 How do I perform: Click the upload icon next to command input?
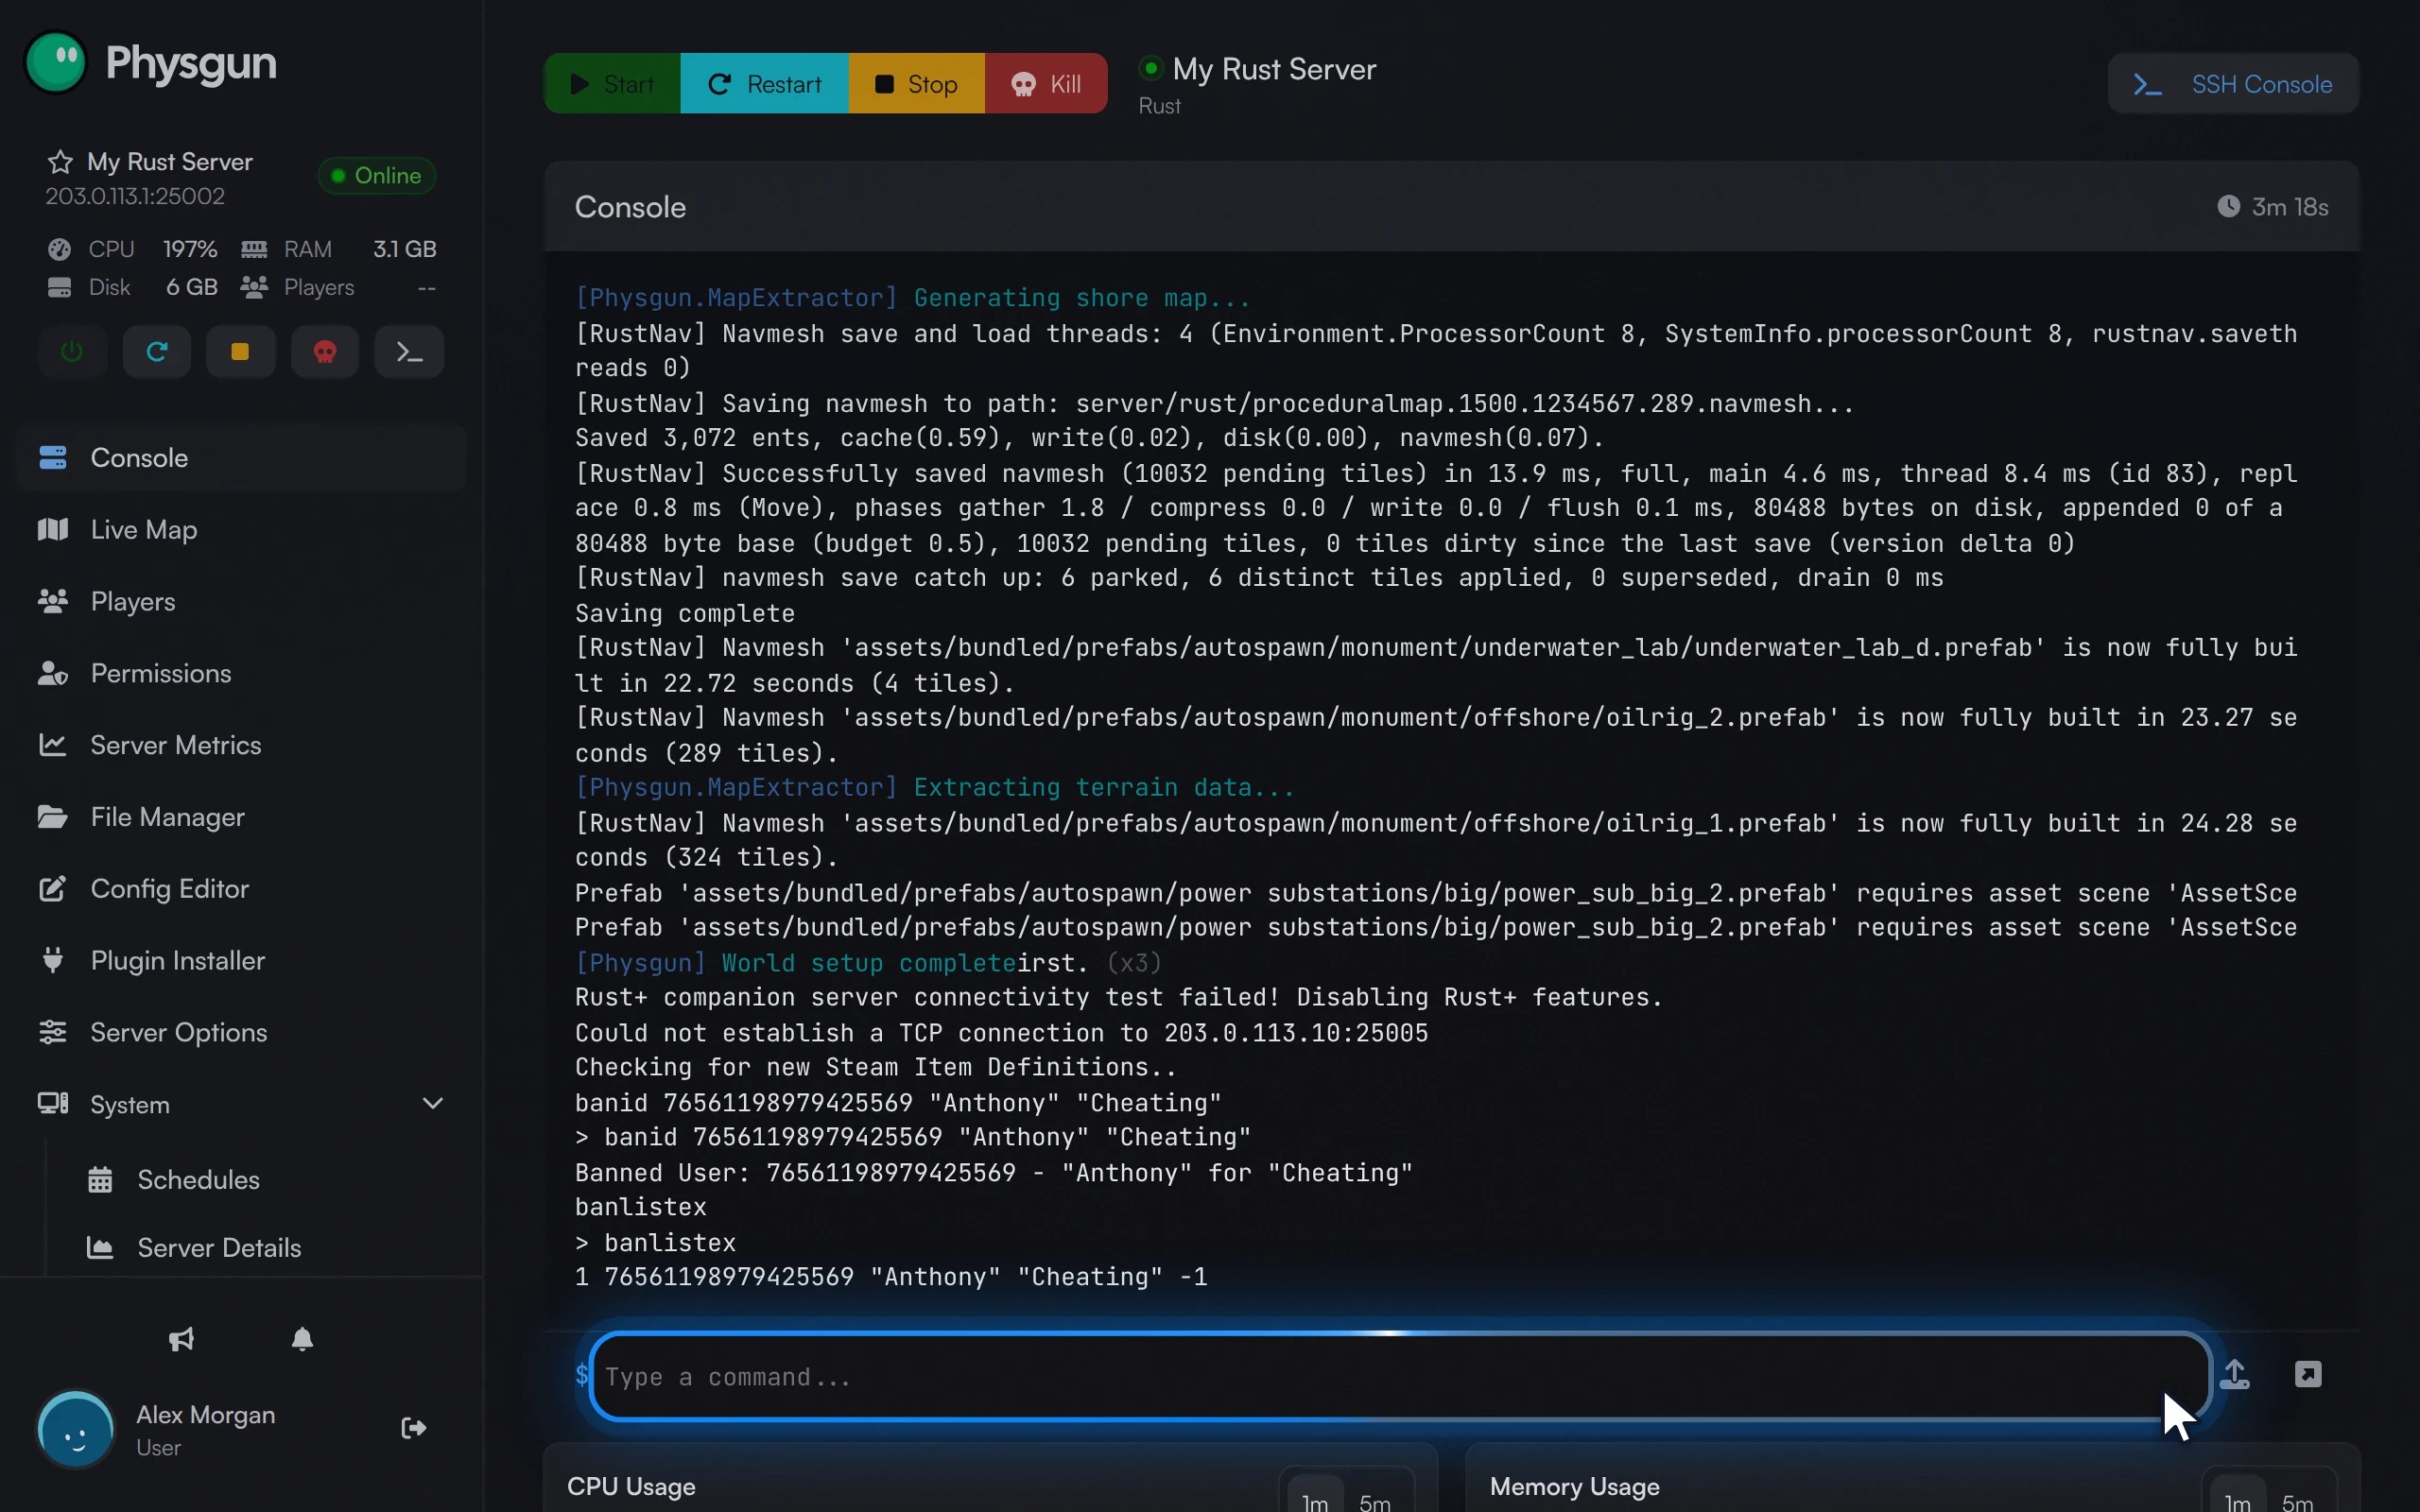pos(2235,1374)
